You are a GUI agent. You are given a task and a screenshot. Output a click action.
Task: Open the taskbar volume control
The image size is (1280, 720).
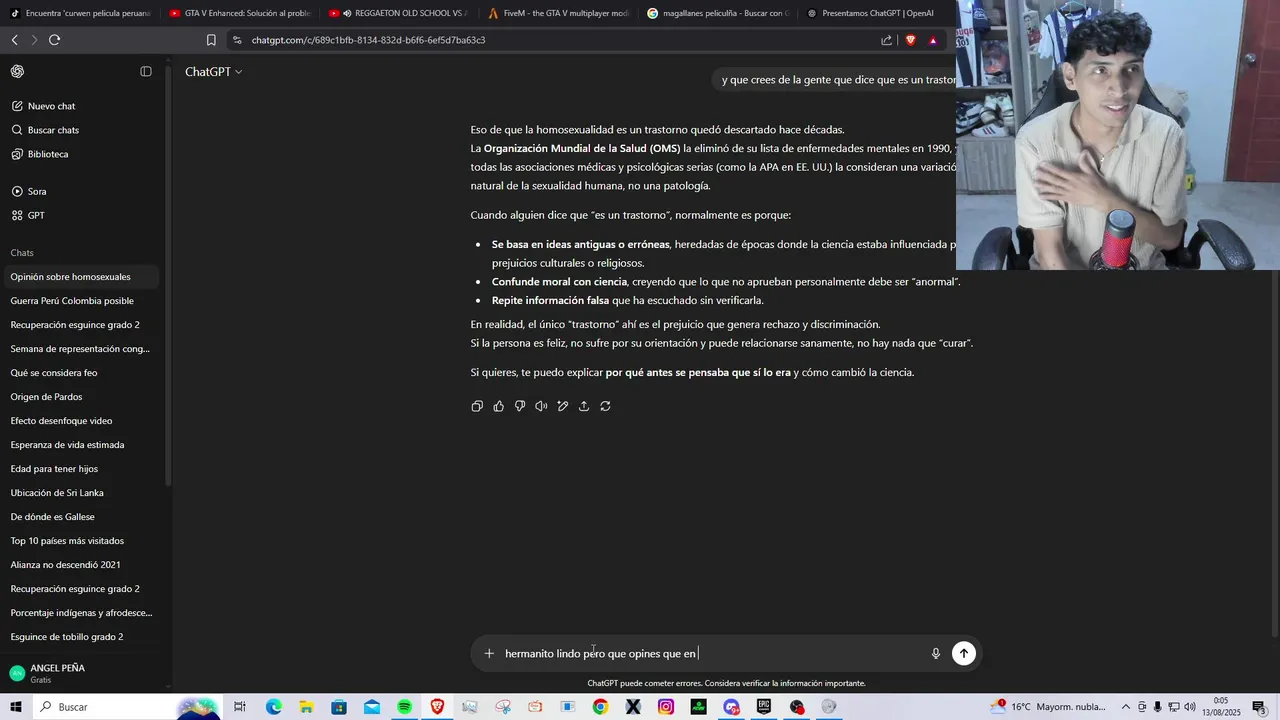point(1190,707)
